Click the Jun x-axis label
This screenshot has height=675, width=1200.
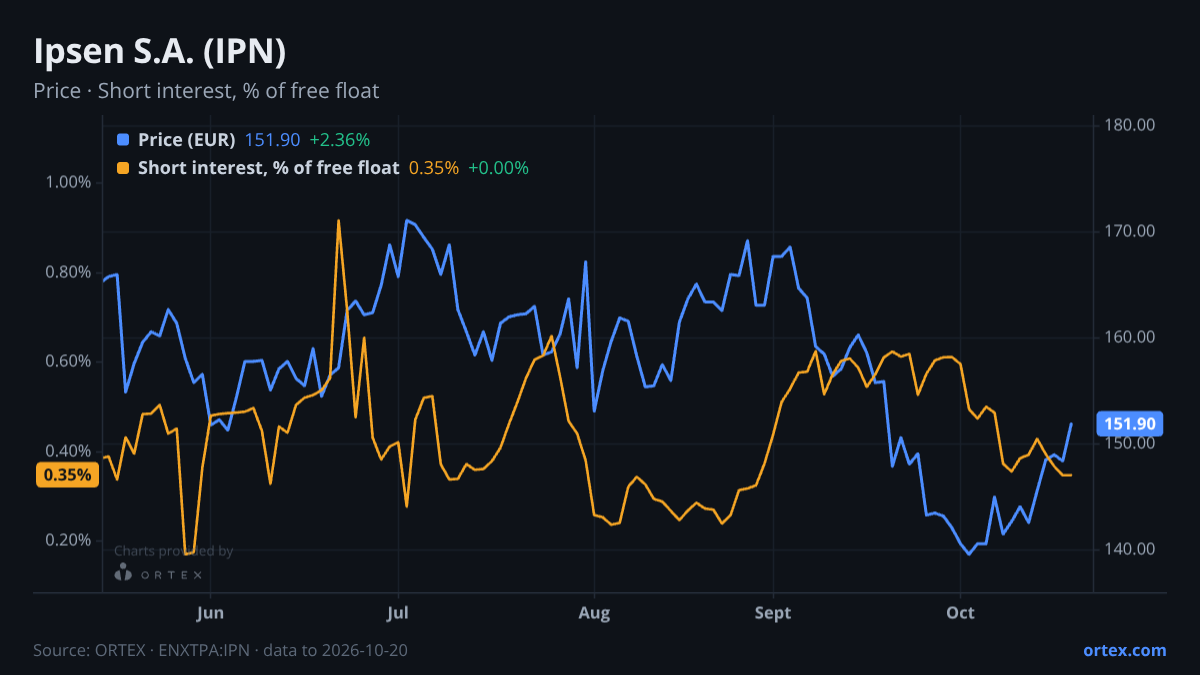[x=210, y=612]
